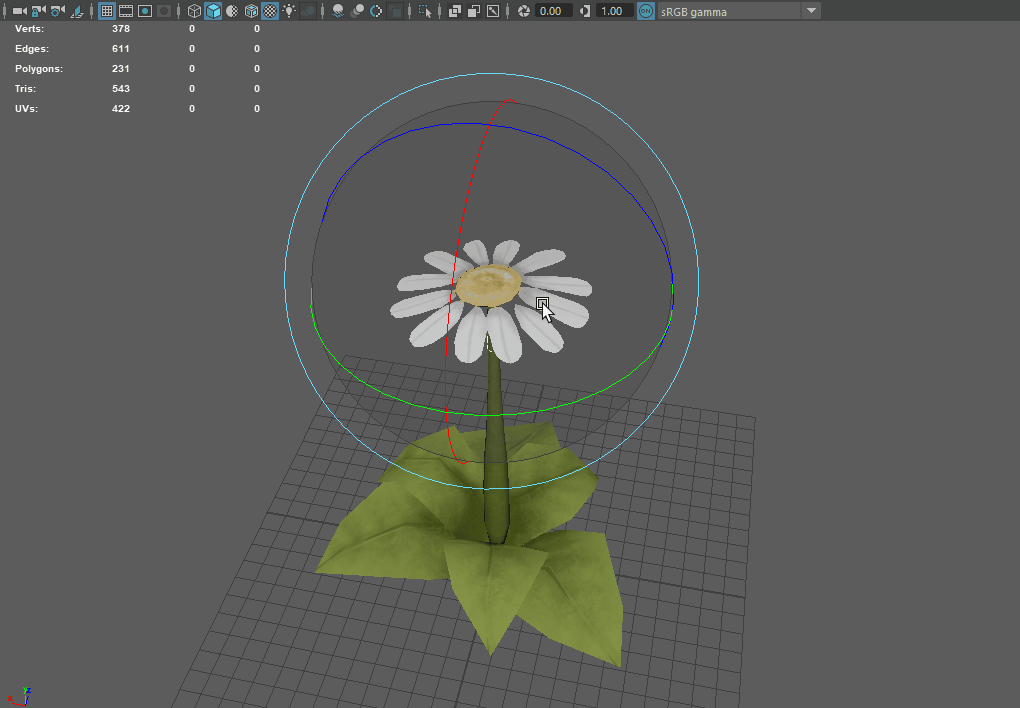Click the Gamma half-circle icon
This screenshot has width=1020, height=708.
tap(585, 11)
